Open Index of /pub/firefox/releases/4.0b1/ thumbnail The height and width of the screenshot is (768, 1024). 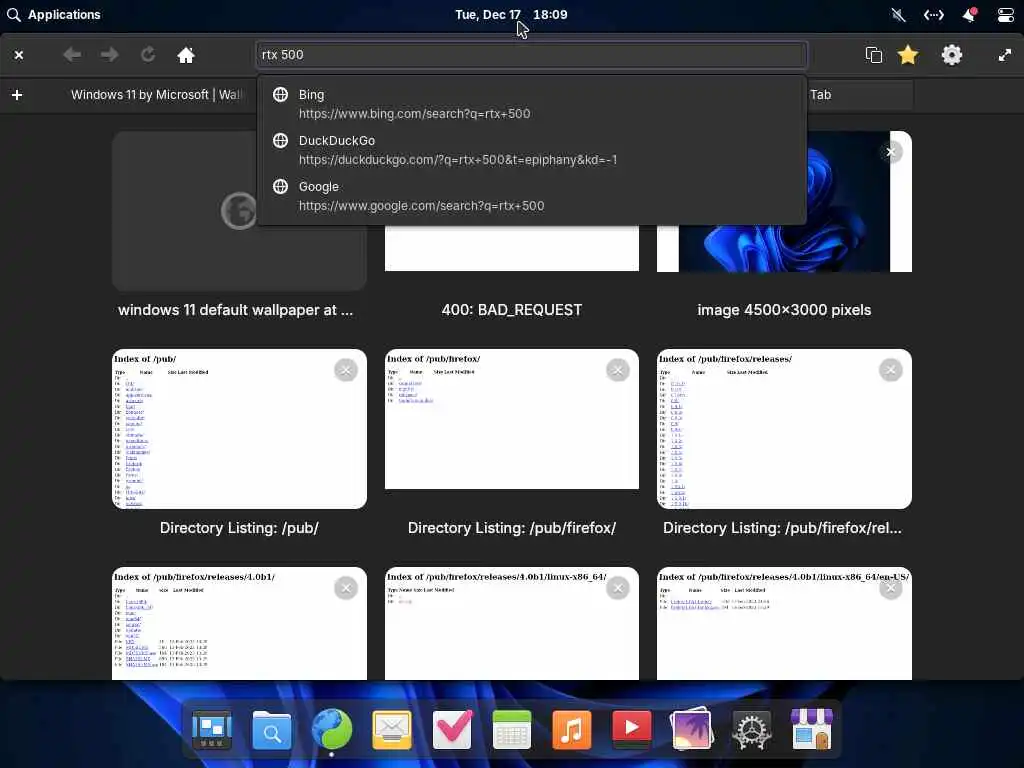239,624
